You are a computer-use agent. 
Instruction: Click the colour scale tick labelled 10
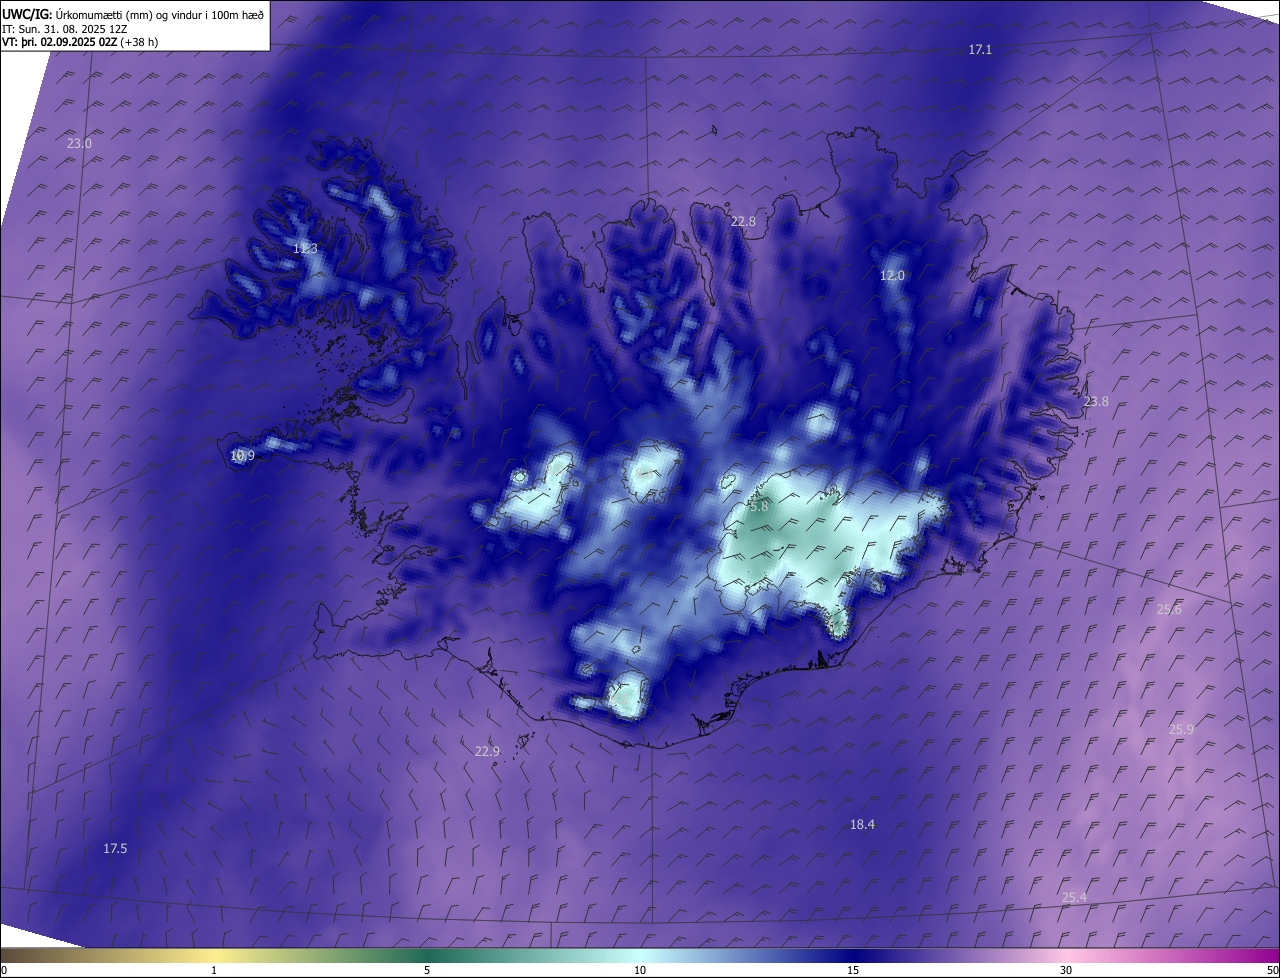[640, 970]
